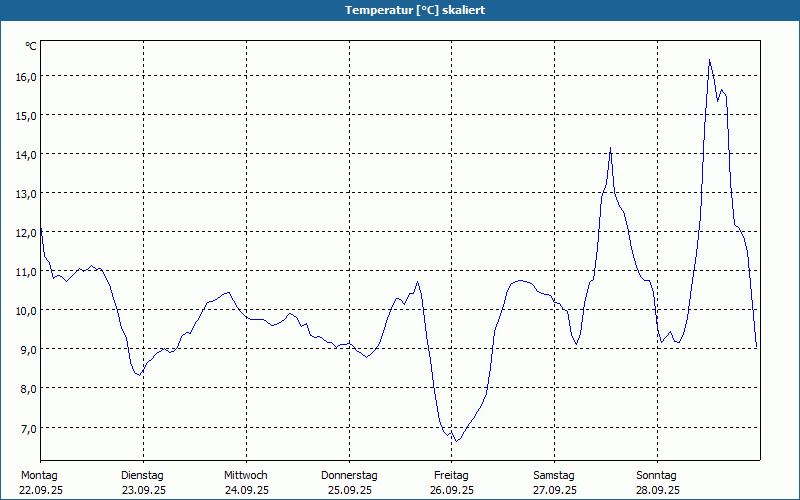
Task: Click the Mittwoch day label
Action: pyautogui.click(x=245, y=476)
